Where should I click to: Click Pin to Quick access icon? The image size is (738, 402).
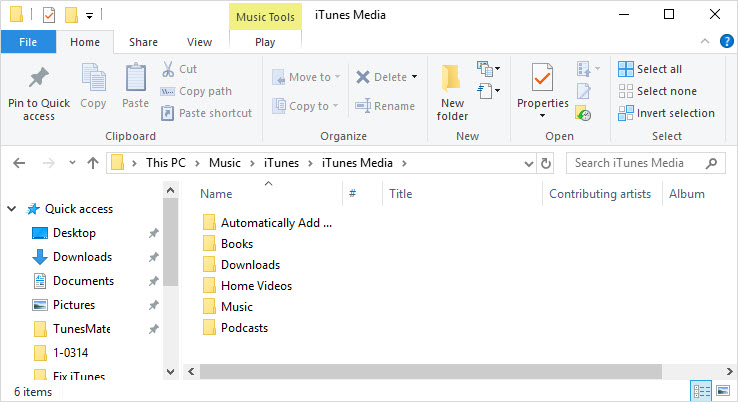[39, 78]
